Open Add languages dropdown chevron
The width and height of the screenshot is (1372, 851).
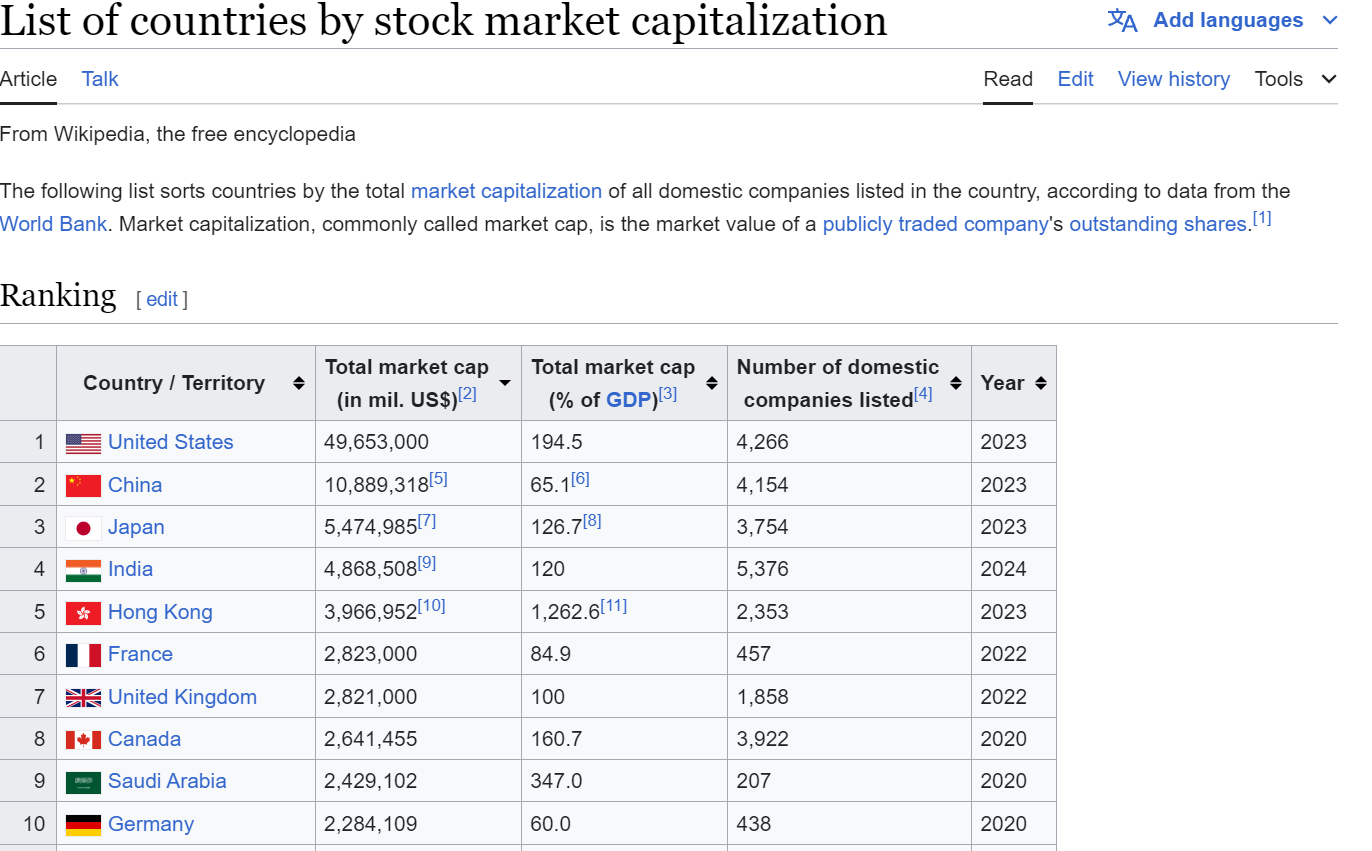pyautogui.click(x=1329, y=20)
